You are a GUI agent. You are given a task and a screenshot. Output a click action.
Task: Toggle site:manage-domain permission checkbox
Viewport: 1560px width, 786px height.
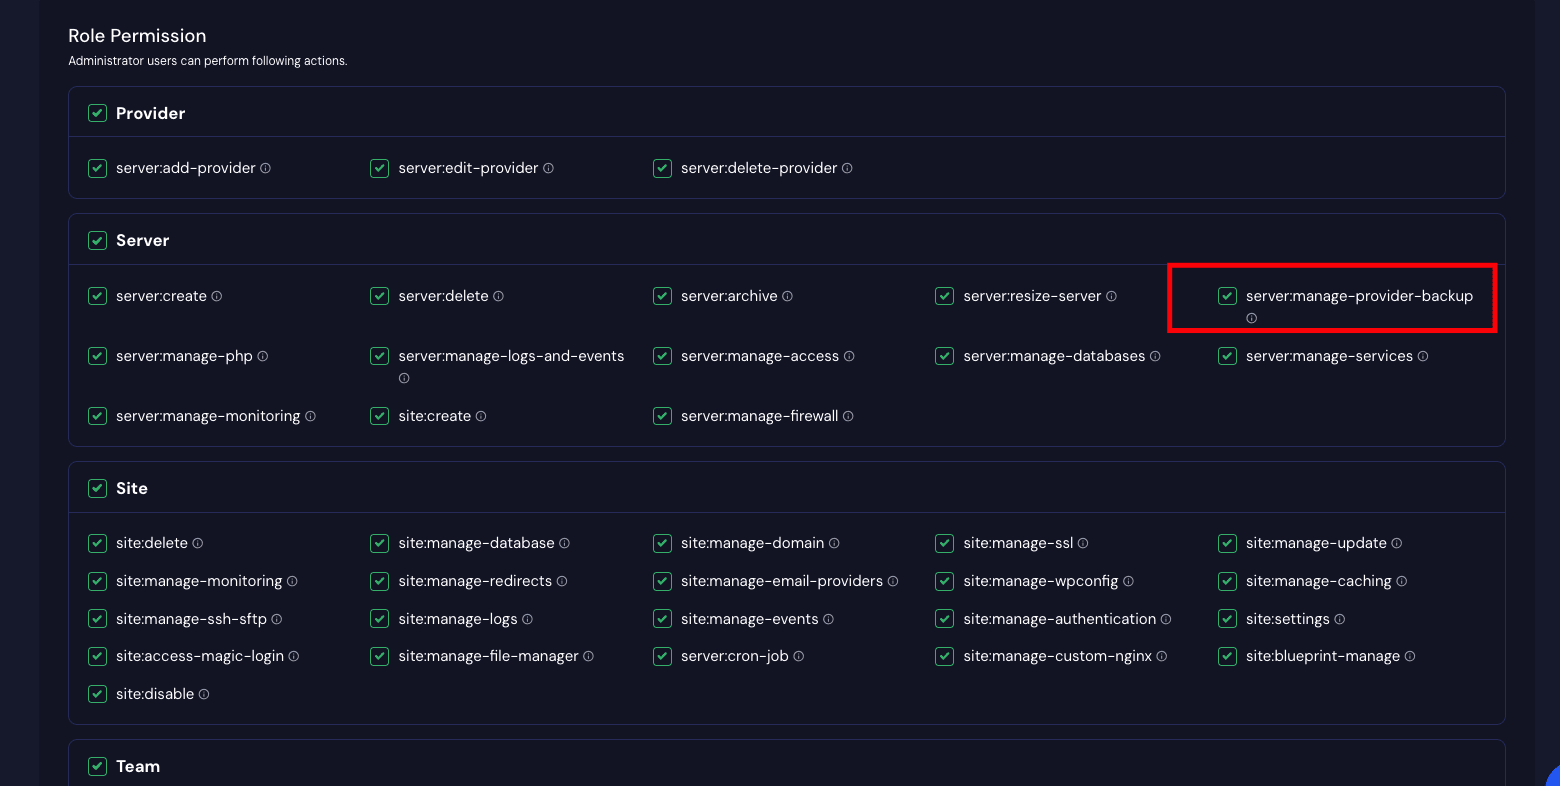click(x=662, y=543)
